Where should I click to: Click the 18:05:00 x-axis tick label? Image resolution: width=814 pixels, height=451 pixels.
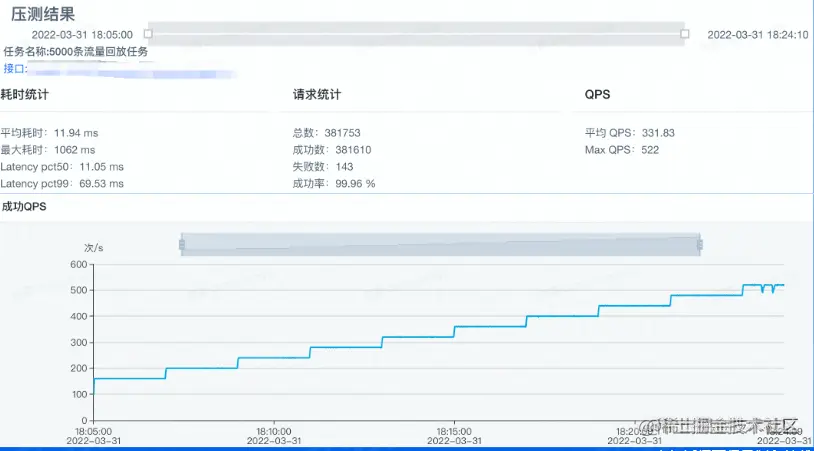[x=93, y=431]
